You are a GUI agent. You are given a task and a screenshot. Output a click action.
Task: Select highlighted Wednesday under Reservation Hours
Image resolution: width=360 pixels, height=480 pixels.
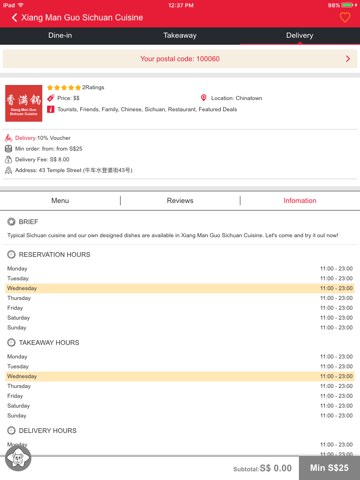click(x=180, y=288)
